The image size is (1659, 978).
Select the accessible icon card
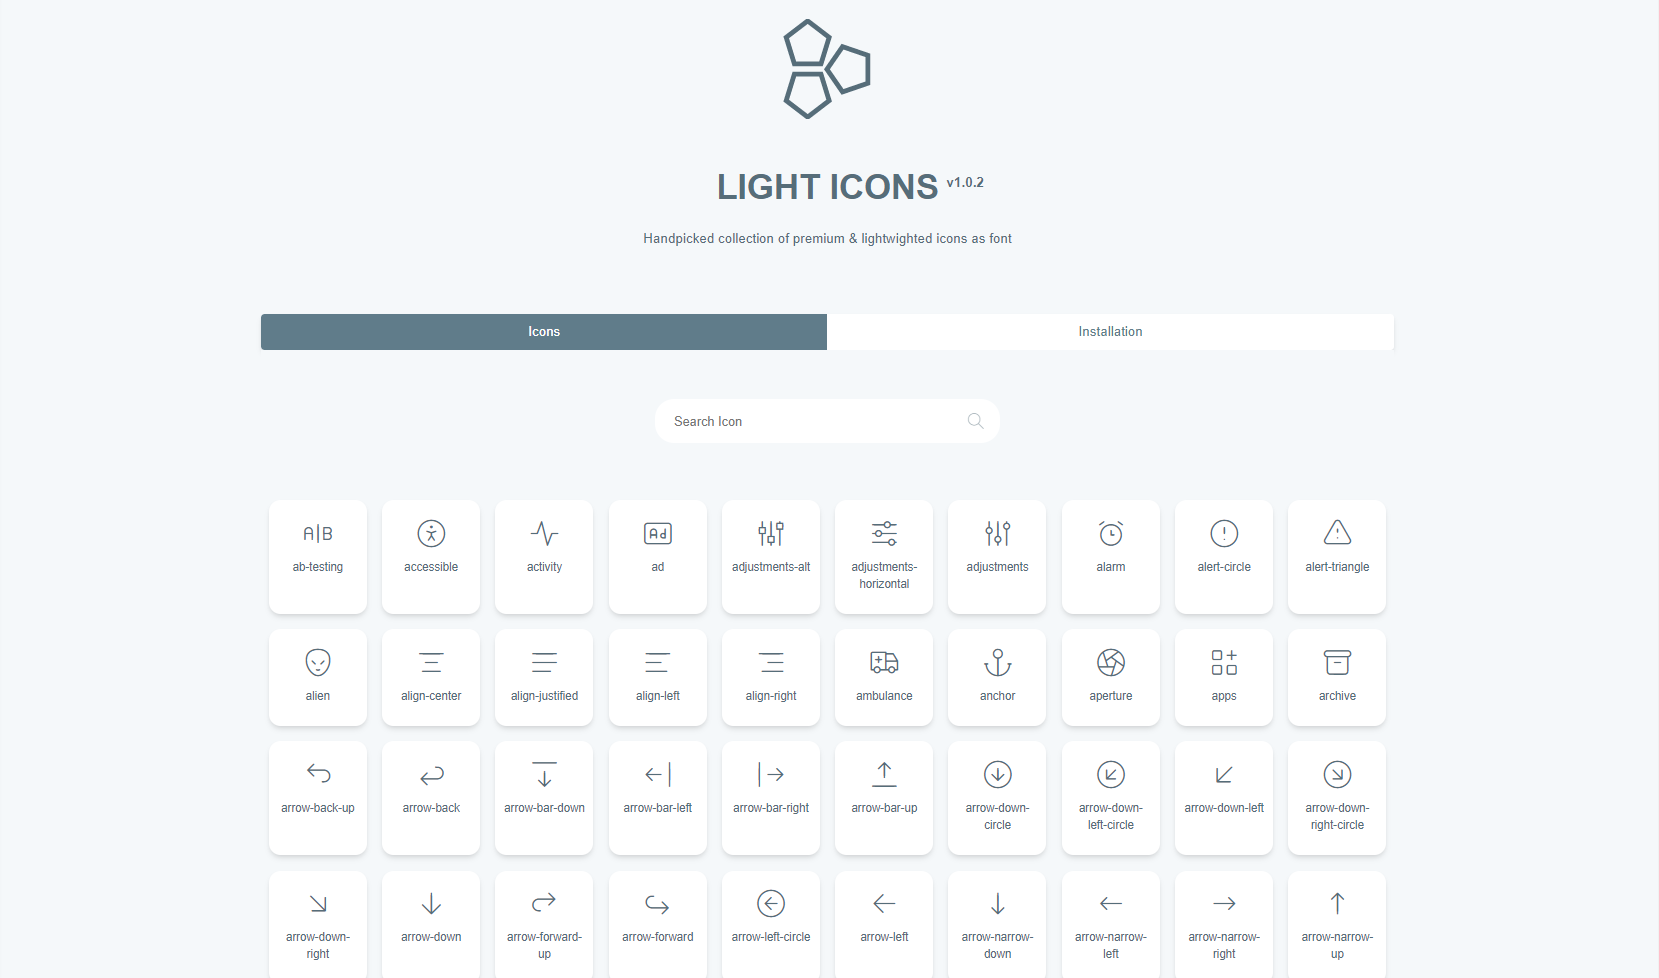tap(431, 556)
